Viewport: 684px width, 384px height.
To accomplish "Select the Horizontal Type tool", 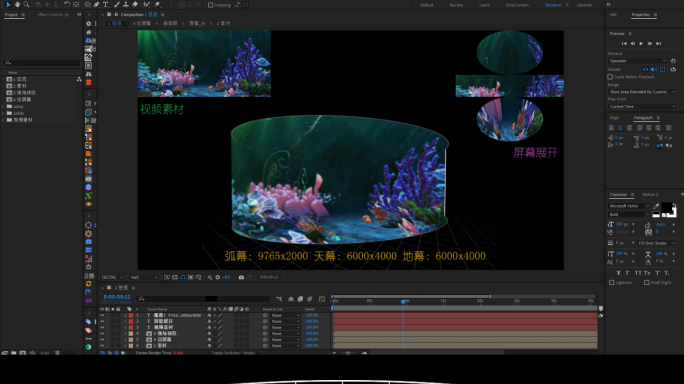I will pyautogui.click(x=106, y=4).
